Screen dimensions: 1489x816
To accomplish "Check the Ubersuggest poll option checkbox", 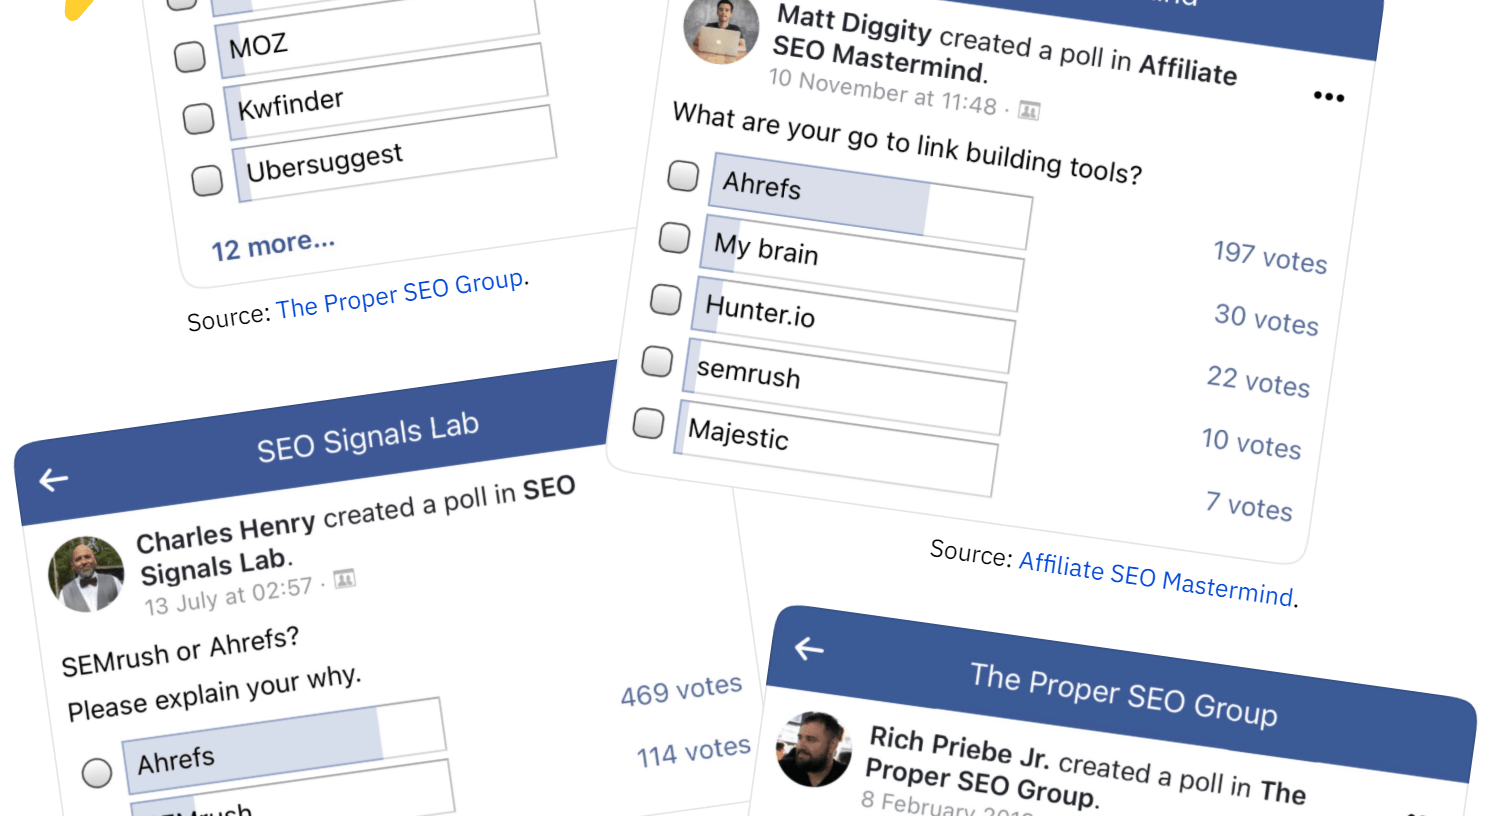I will [207, 180].
